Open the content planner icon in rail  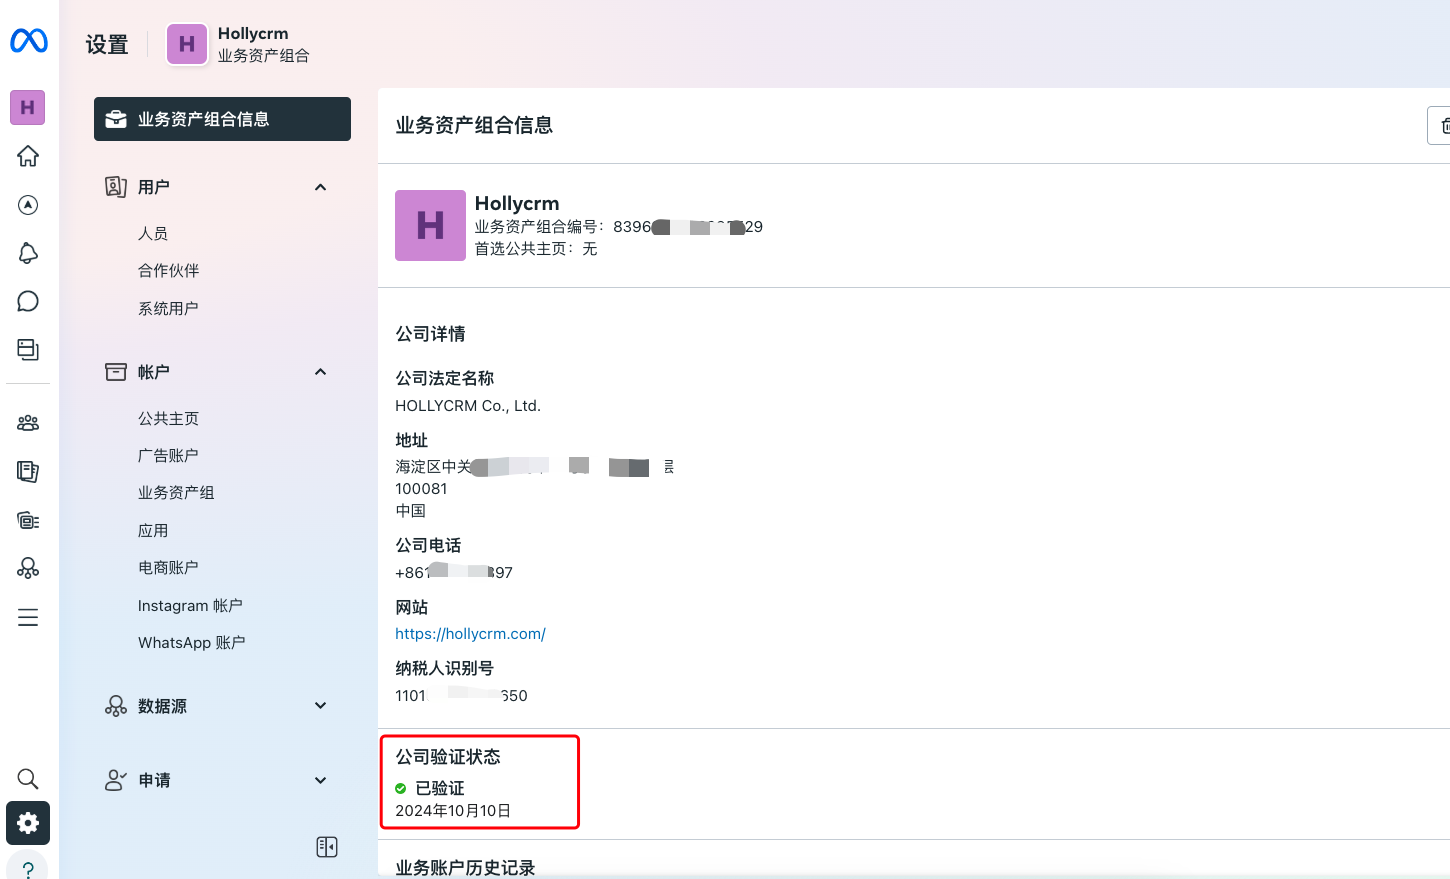click(x=28, y=350)
